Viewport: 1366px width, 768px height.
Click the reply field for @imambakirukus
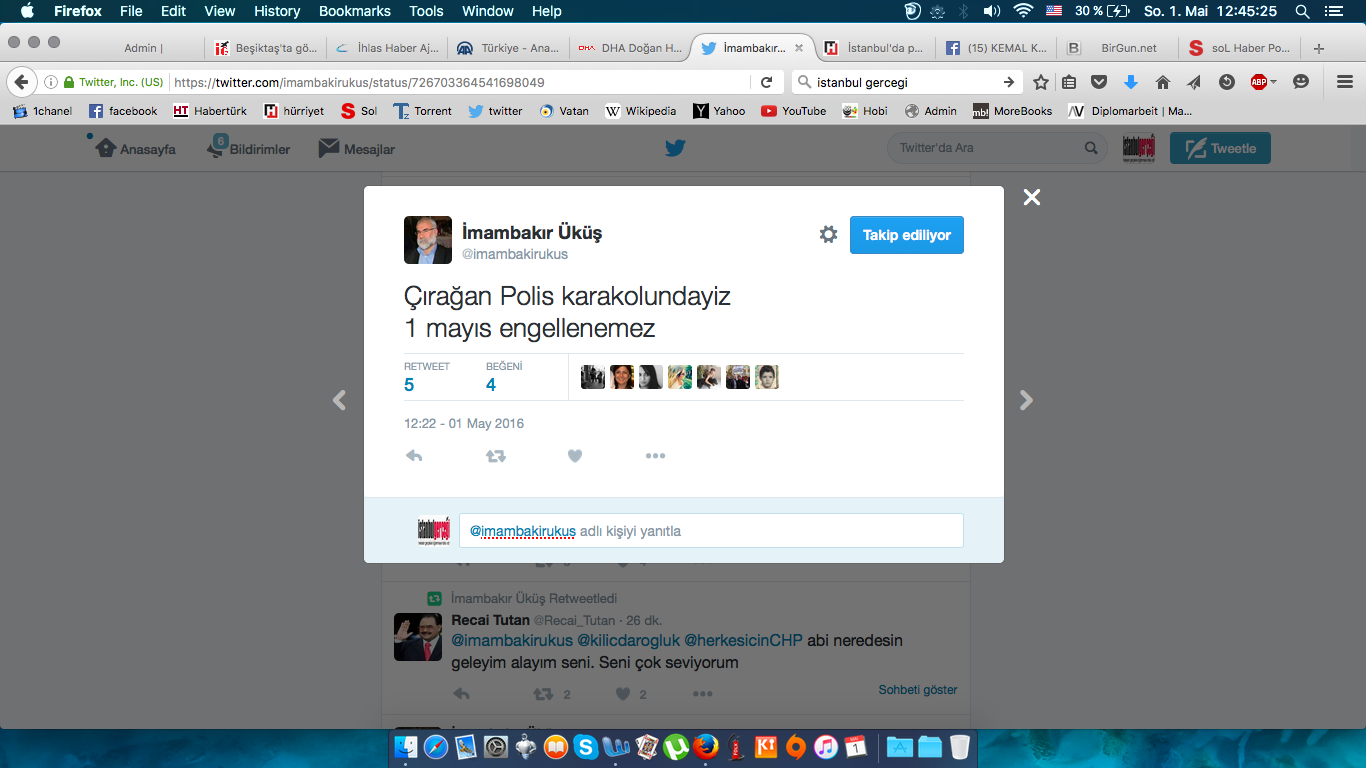(711, 531)
